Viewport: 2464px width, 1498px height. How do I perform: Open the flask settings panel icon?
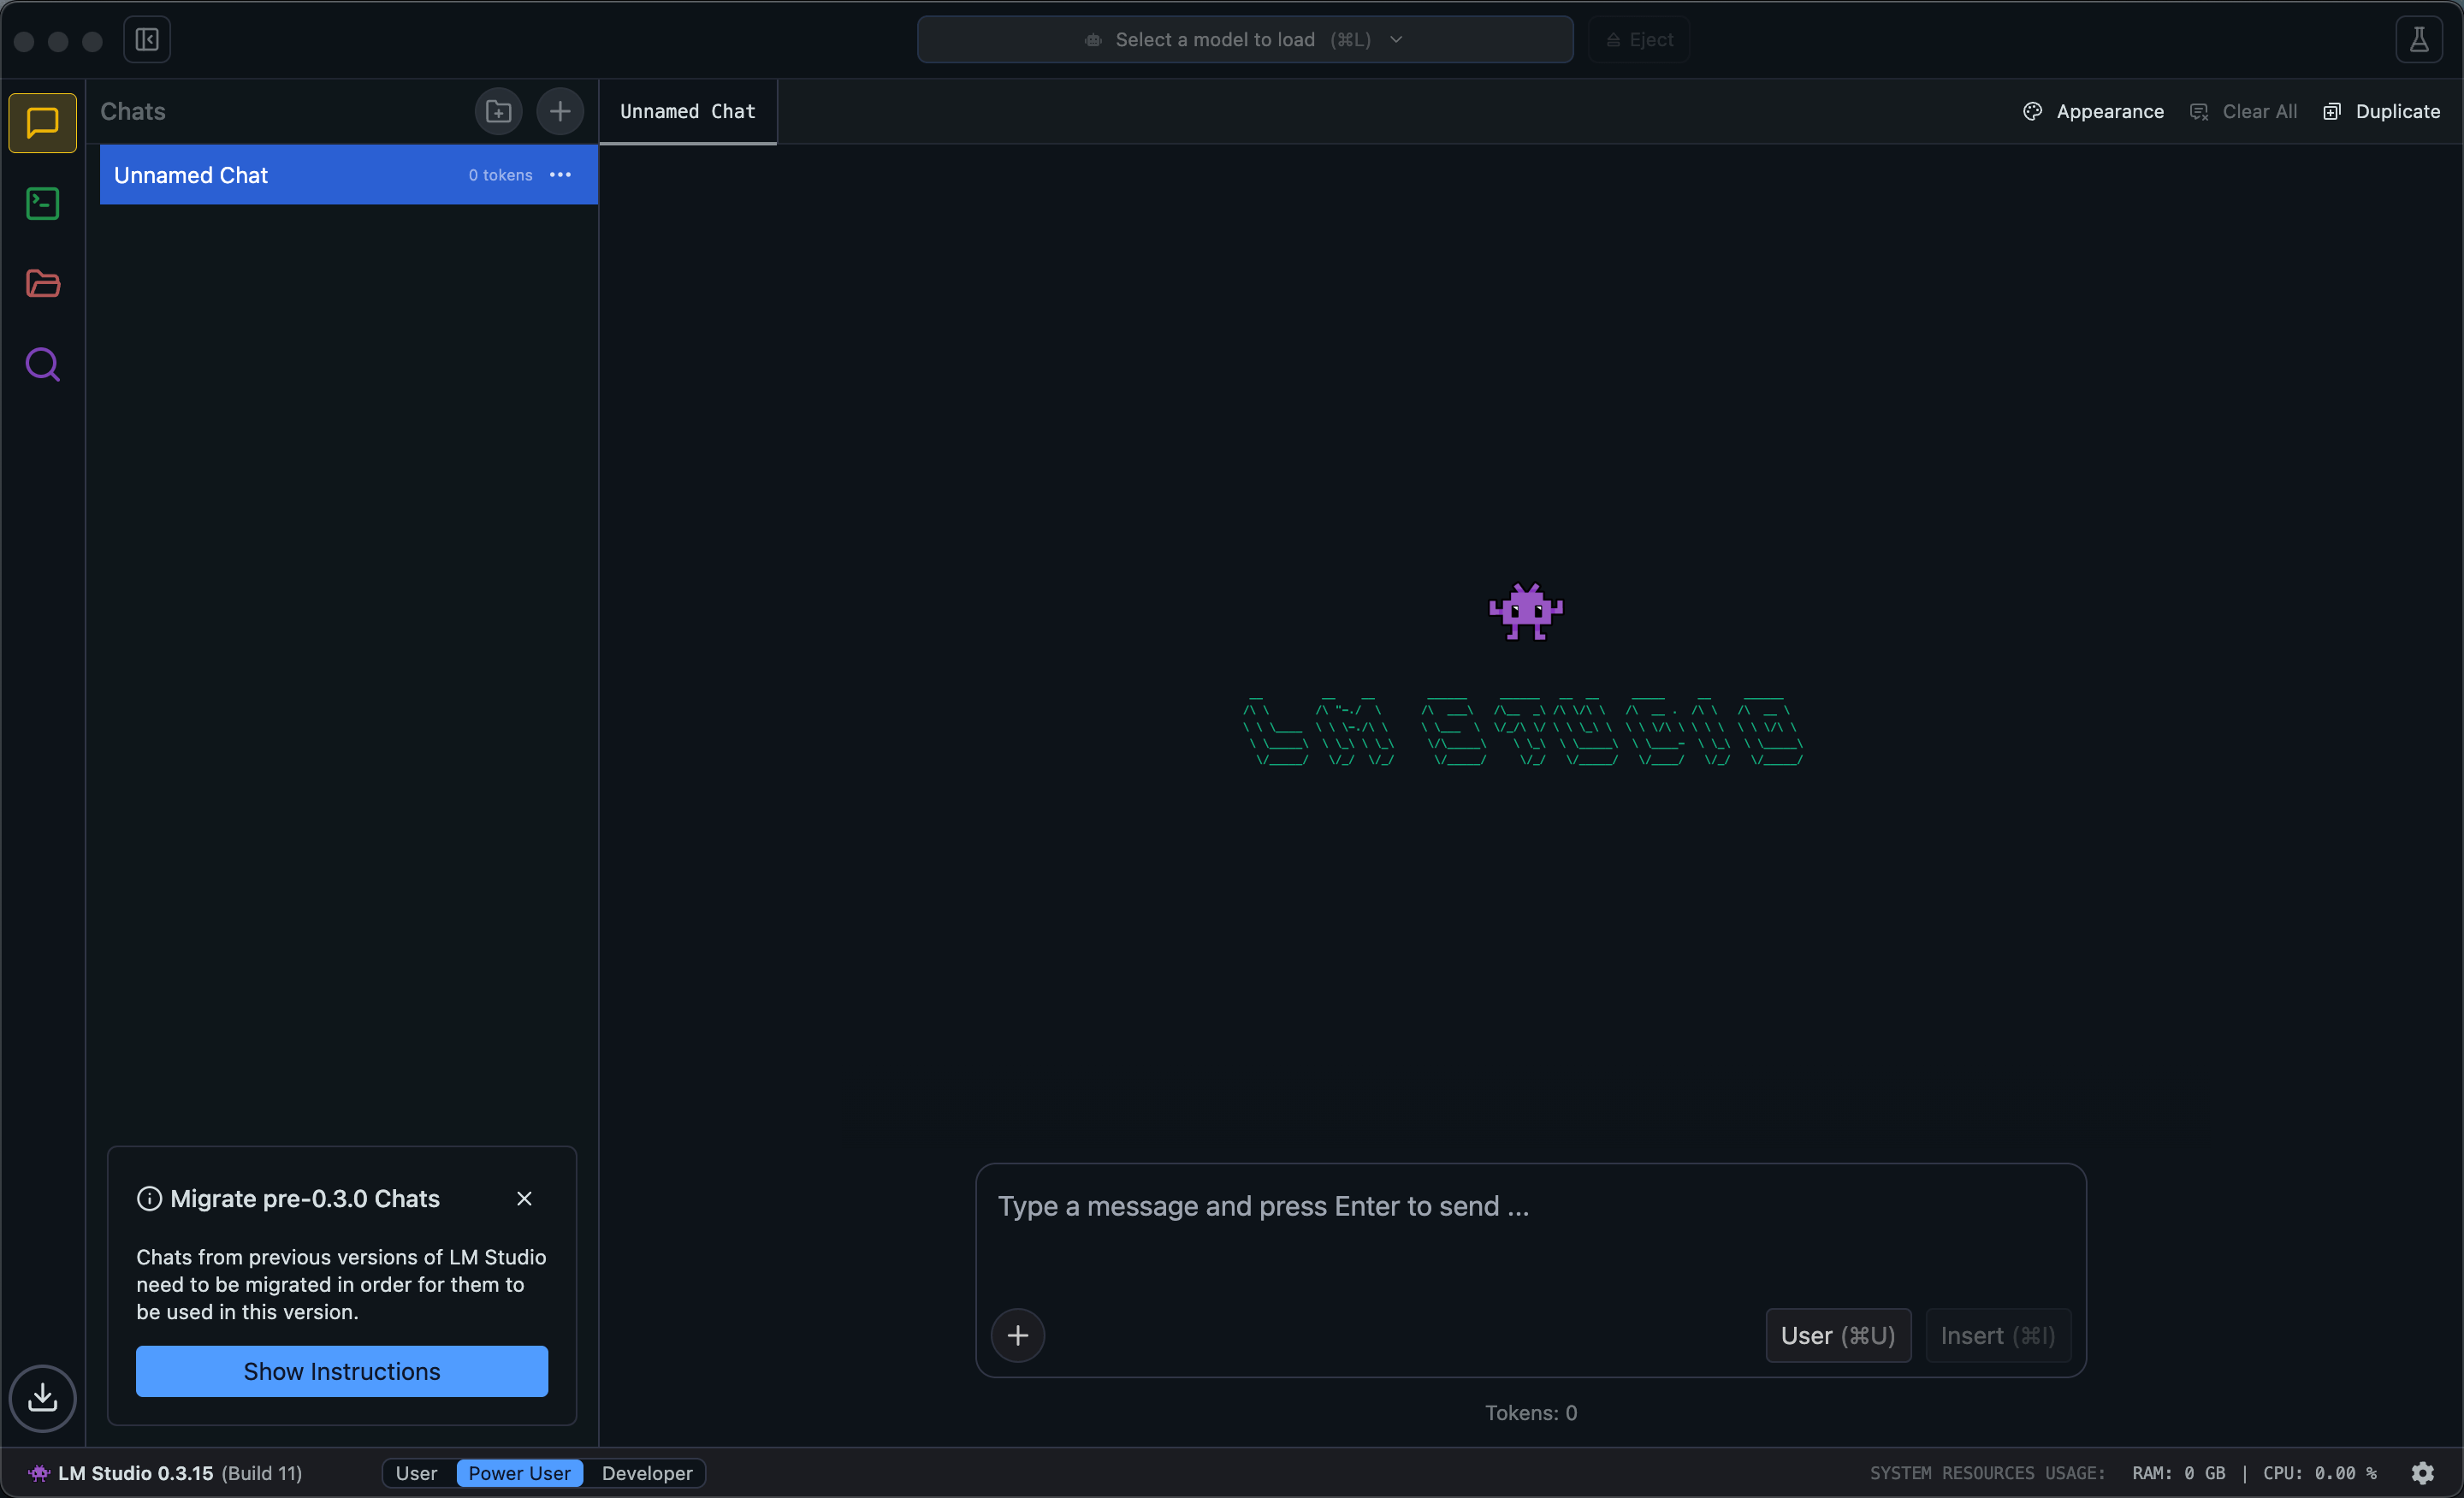click(2418, 40)
